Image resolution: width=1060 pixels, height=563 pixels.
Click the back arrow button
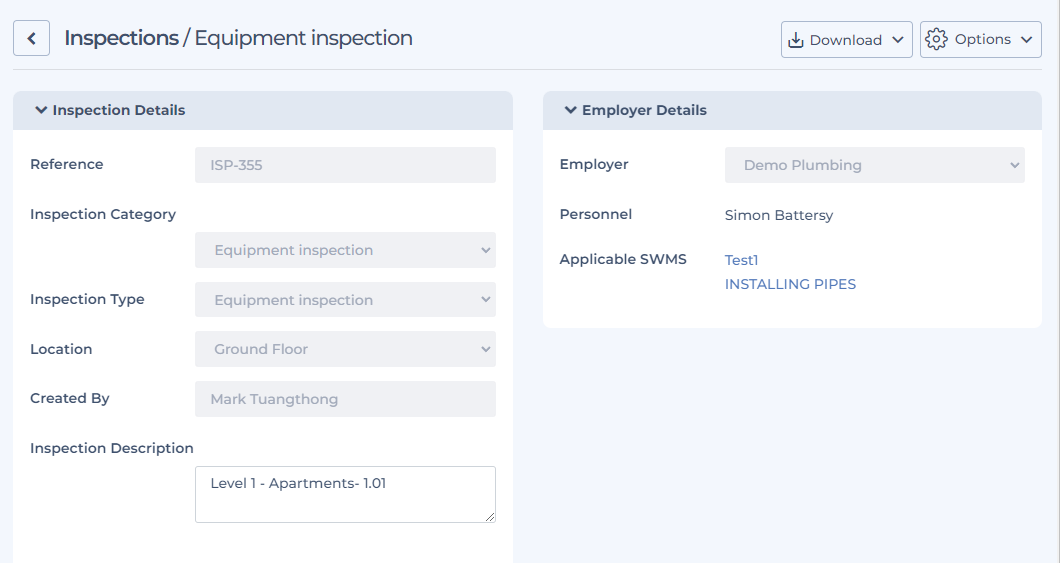[31, 39]
